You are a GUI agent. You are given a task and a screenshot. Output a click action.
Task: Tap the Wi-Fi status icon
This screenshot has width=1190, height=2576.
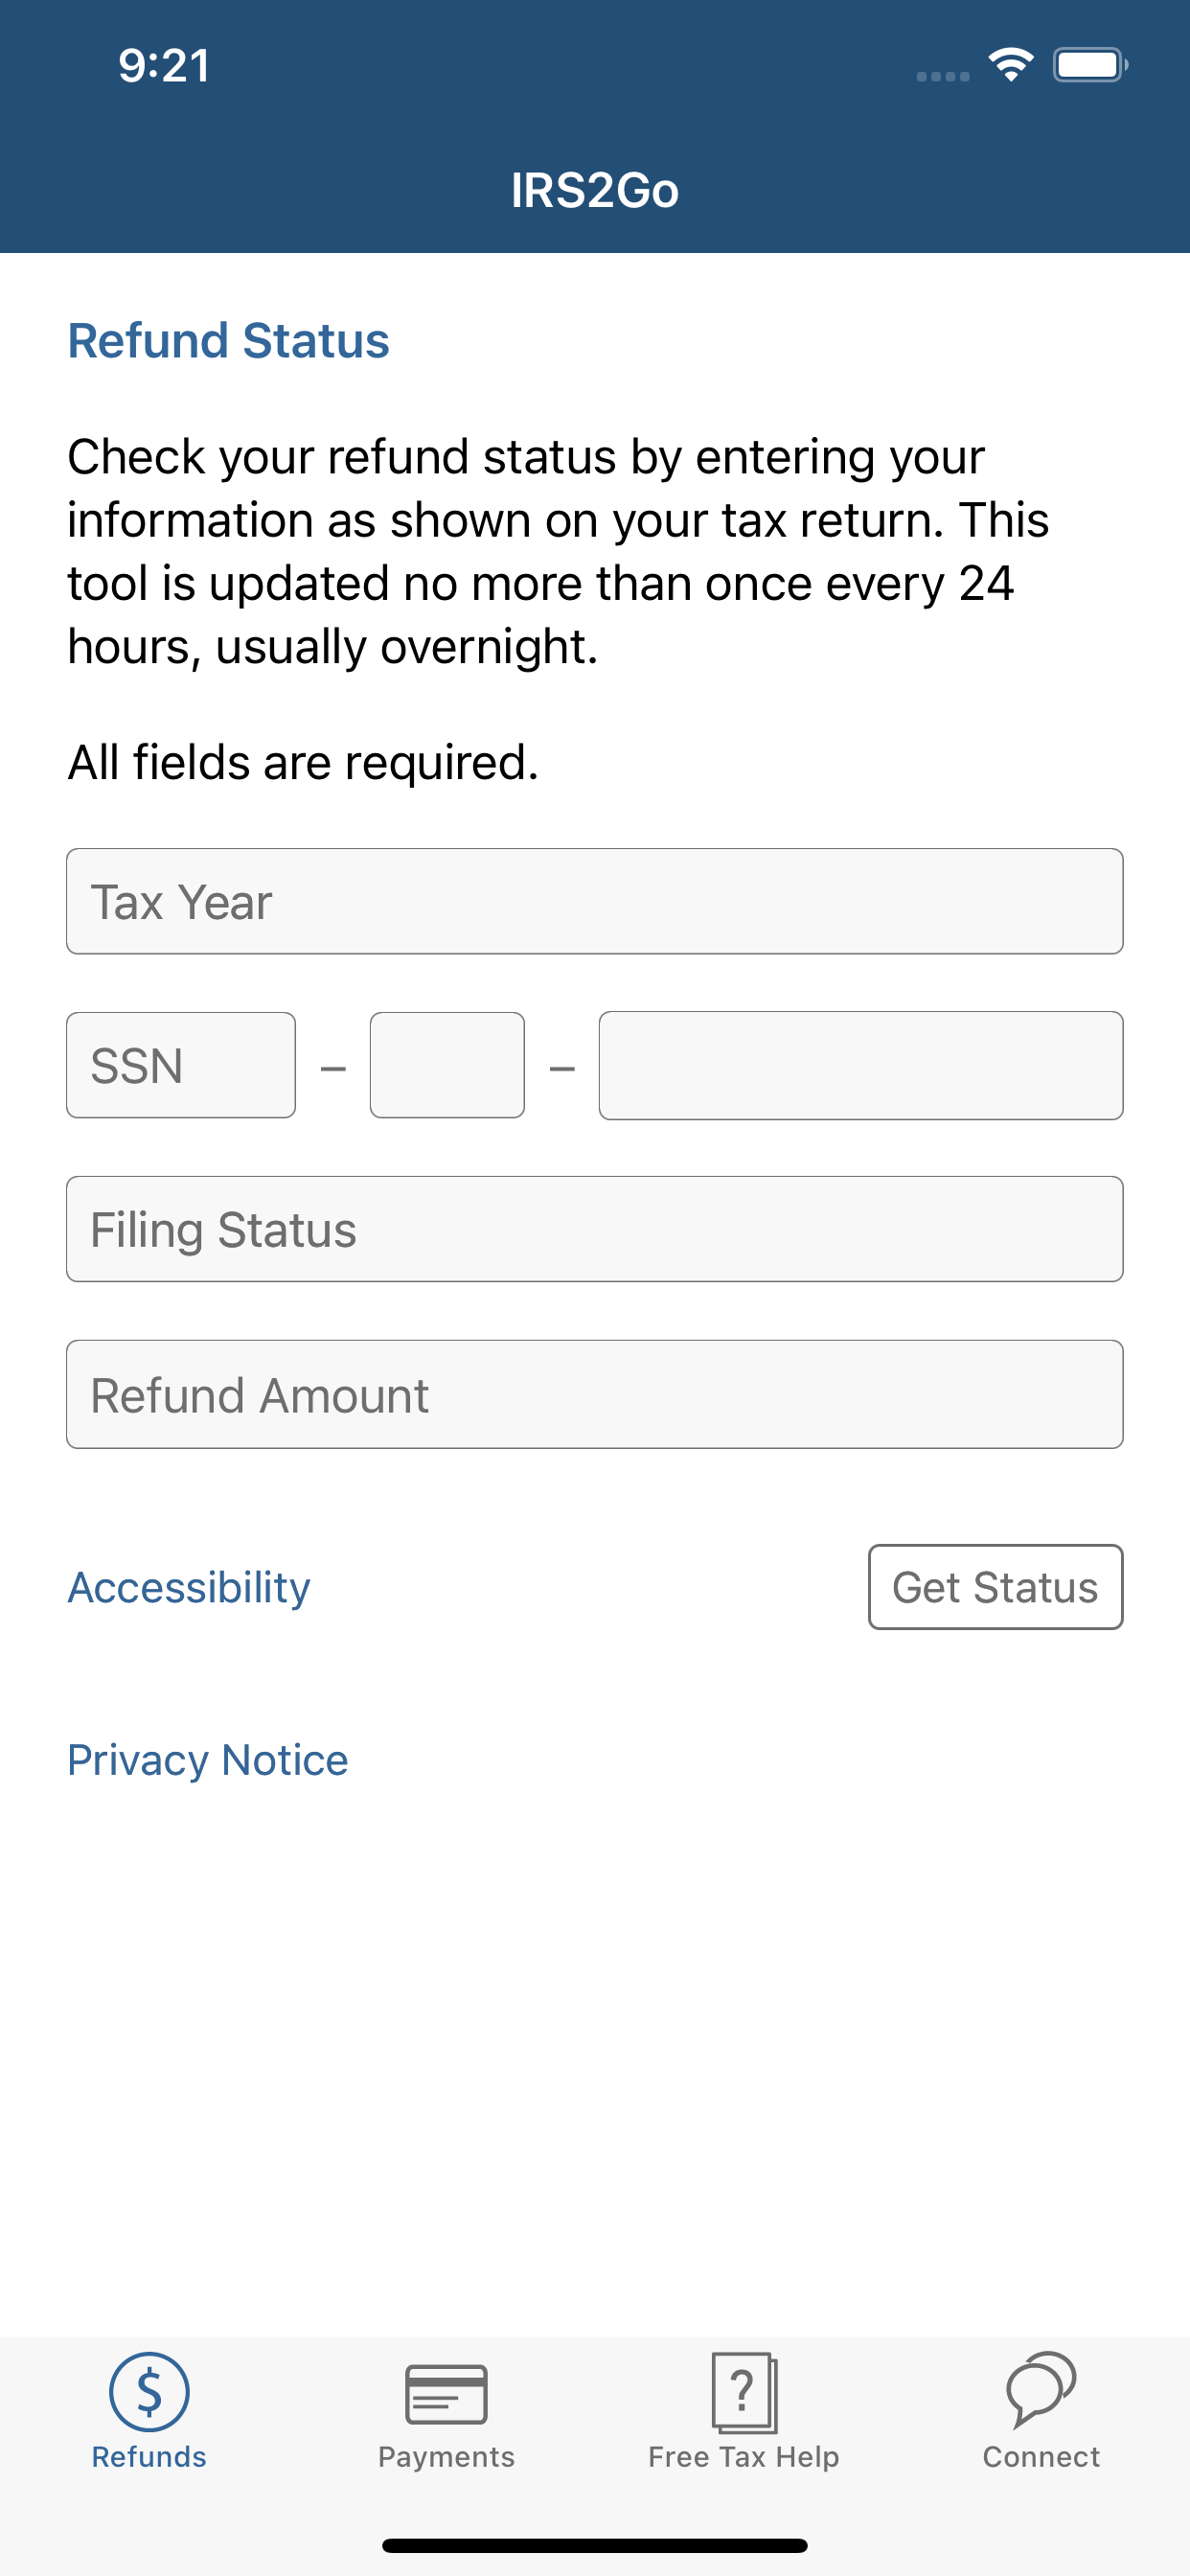[x=1011, y=65]
